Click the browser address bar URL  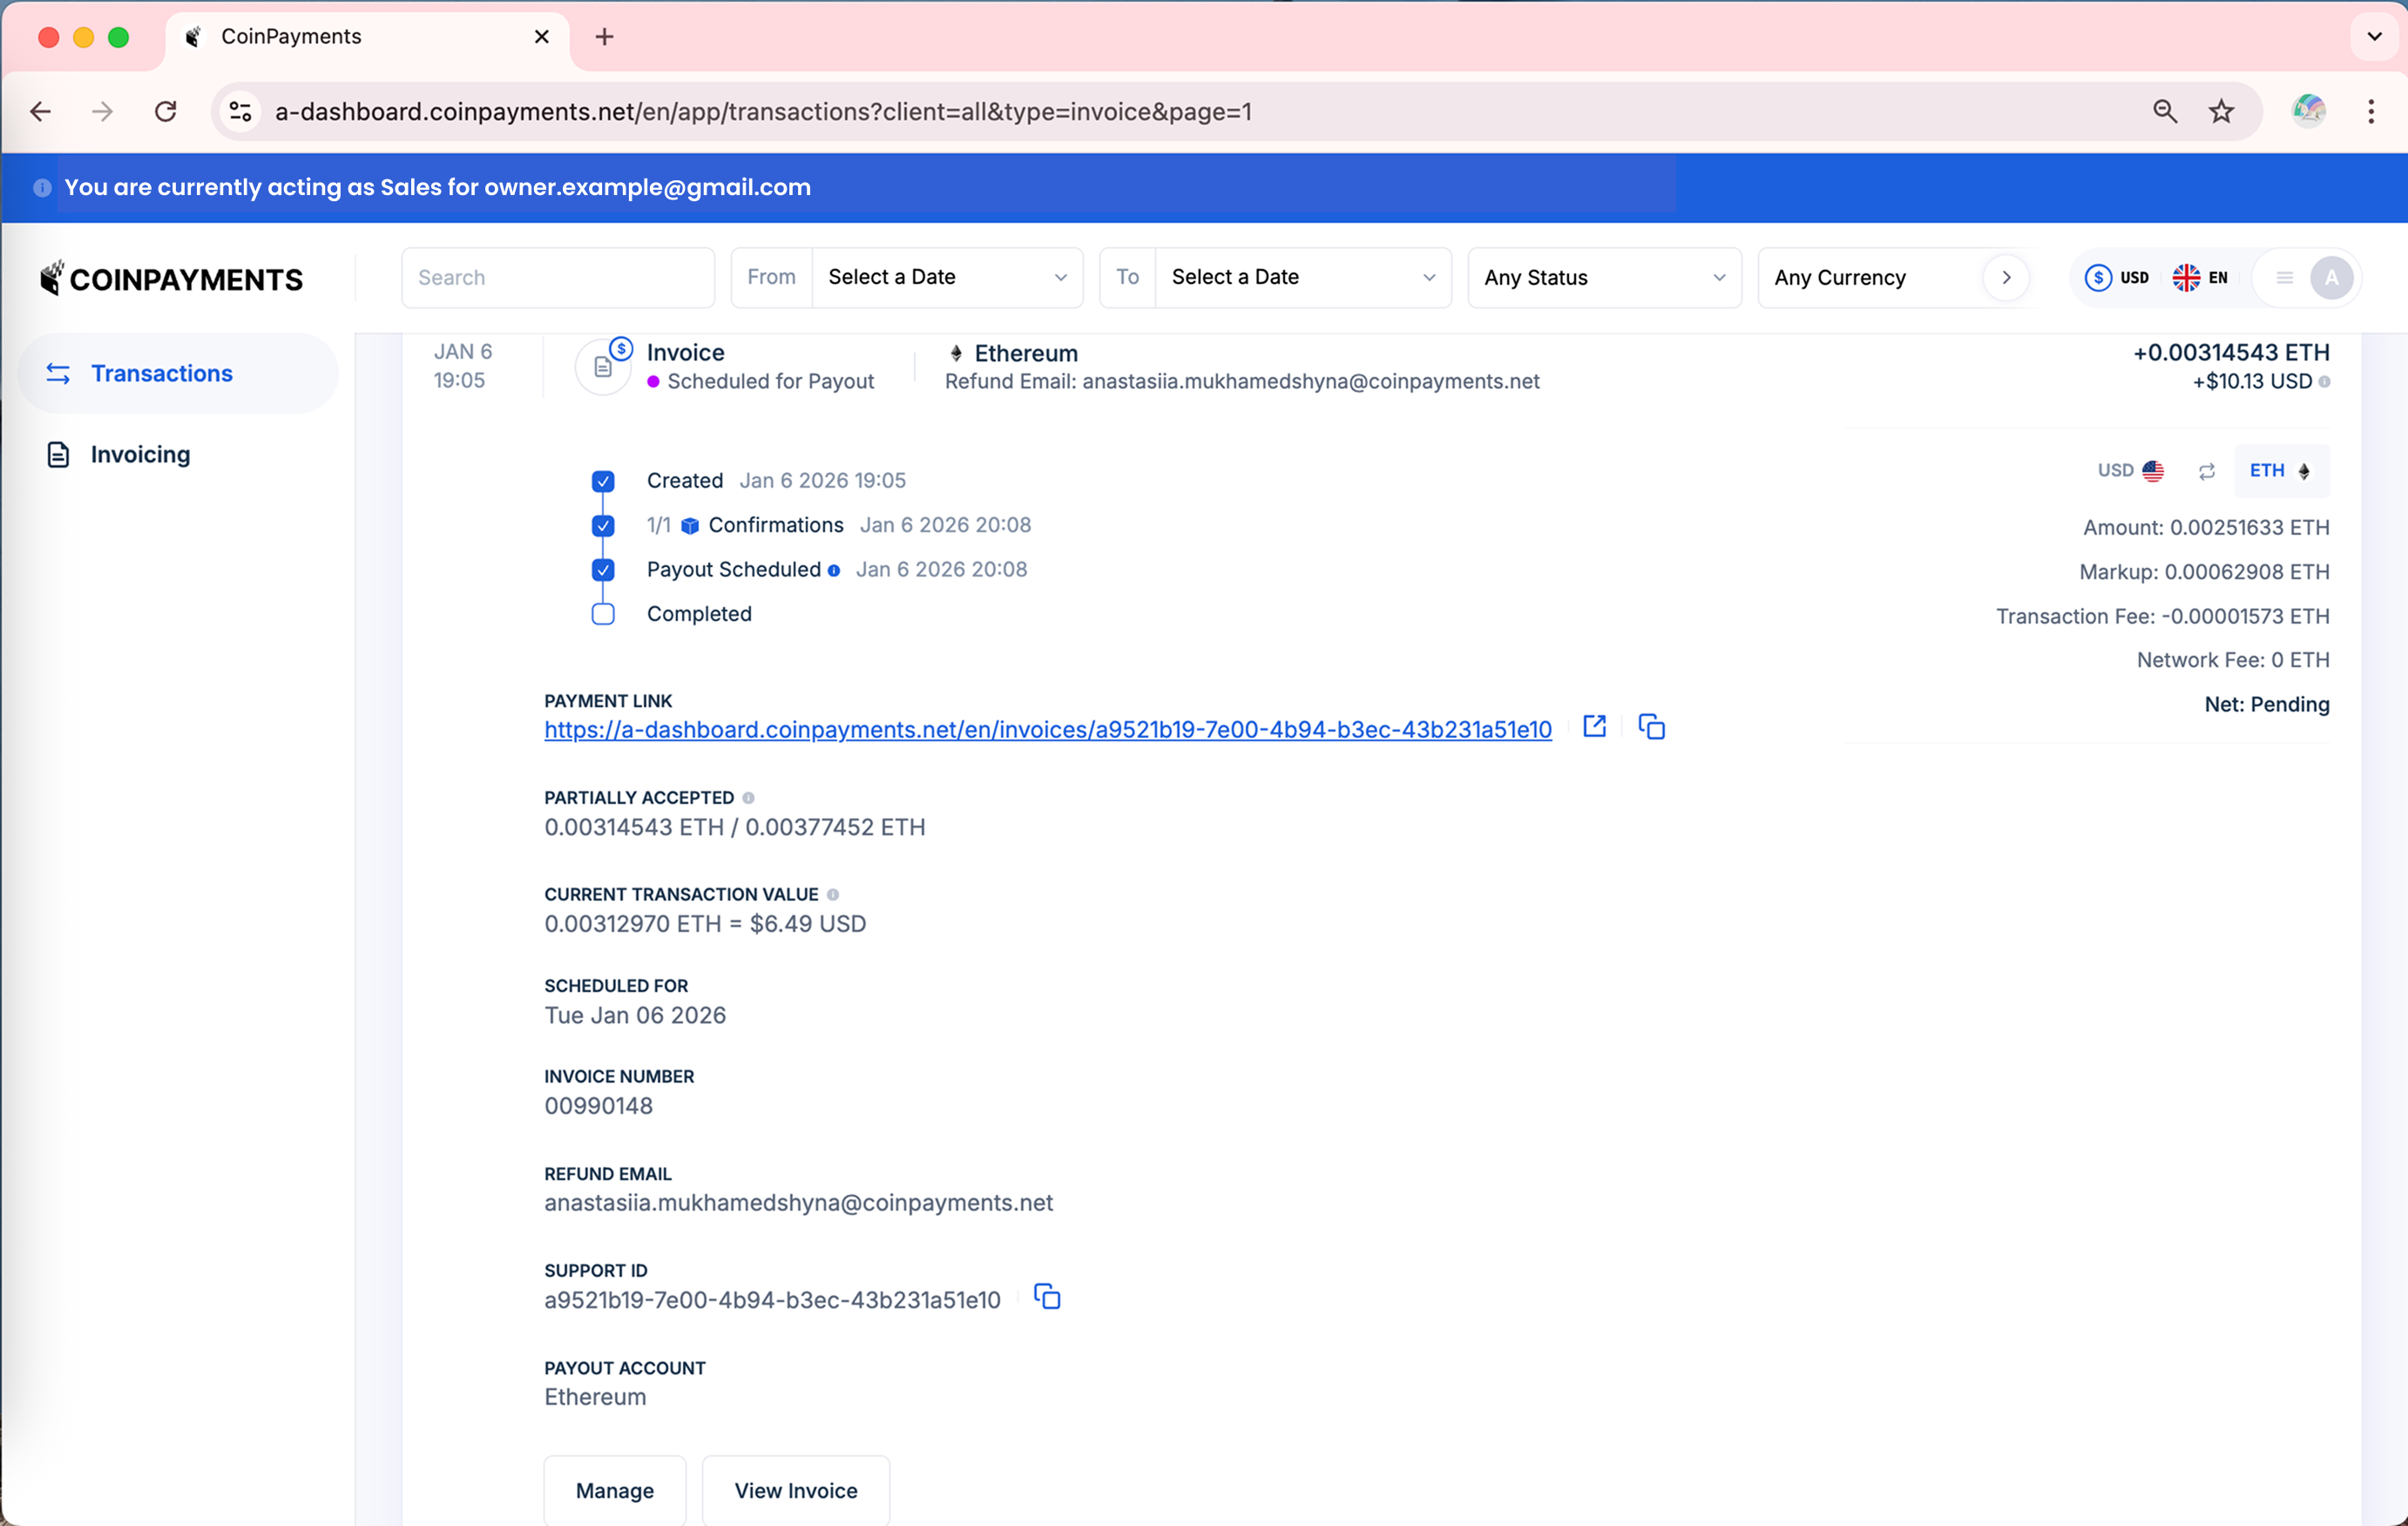[763, 112]
